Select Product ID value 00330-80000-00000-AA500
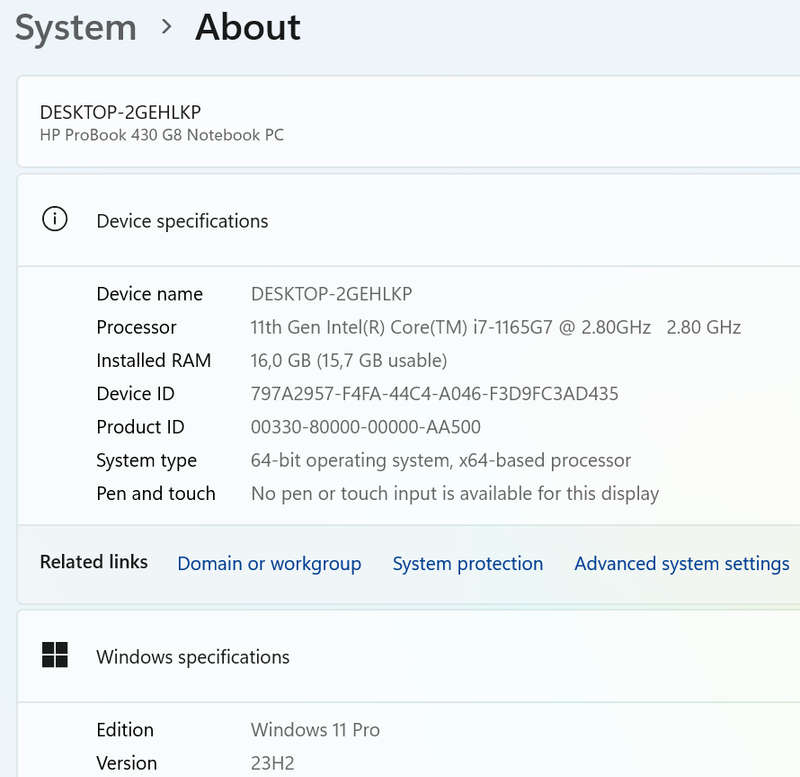 point(366,427)
